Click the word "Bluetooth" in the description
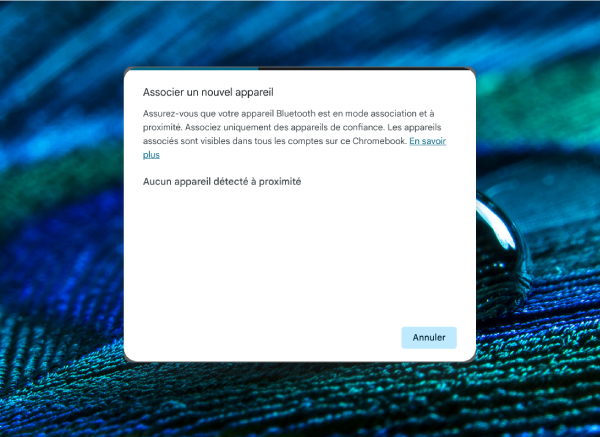Viewport: 600px width, 437px height. click(296, 114)
